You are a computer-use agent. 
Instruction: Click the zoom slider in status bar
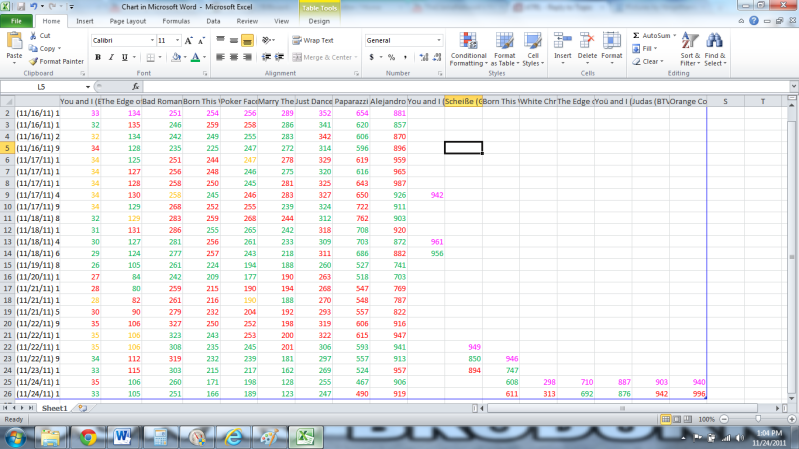[752, 419]
